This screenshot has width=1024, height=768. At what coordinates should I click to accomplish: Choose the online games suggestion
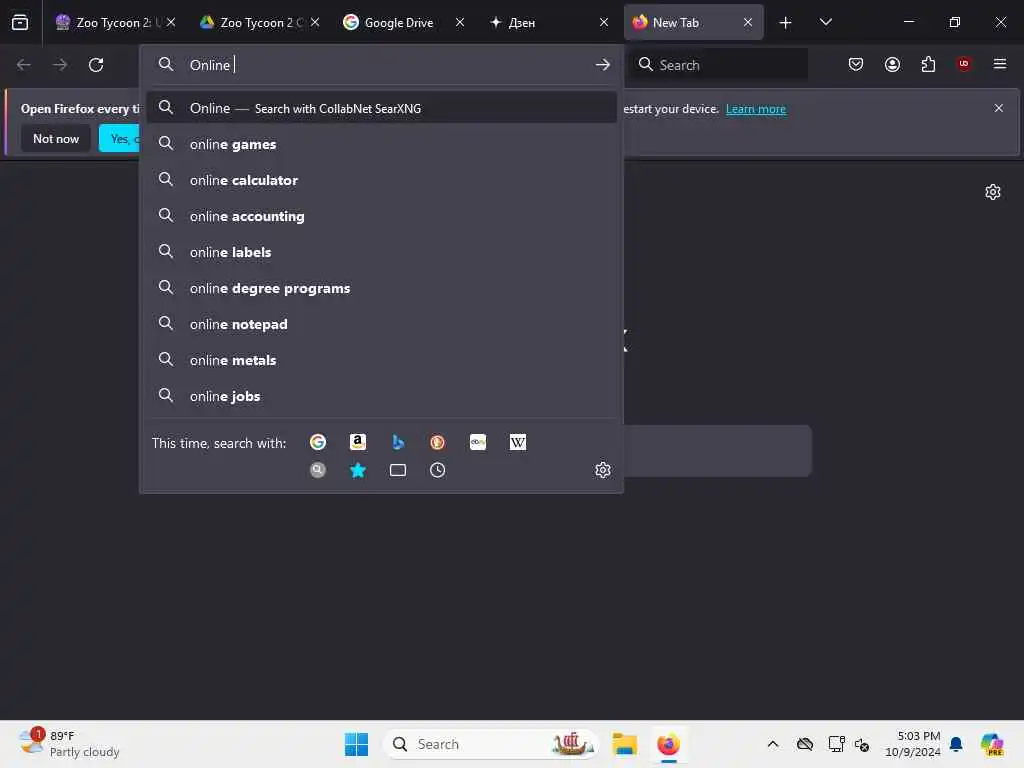[381, 144]
